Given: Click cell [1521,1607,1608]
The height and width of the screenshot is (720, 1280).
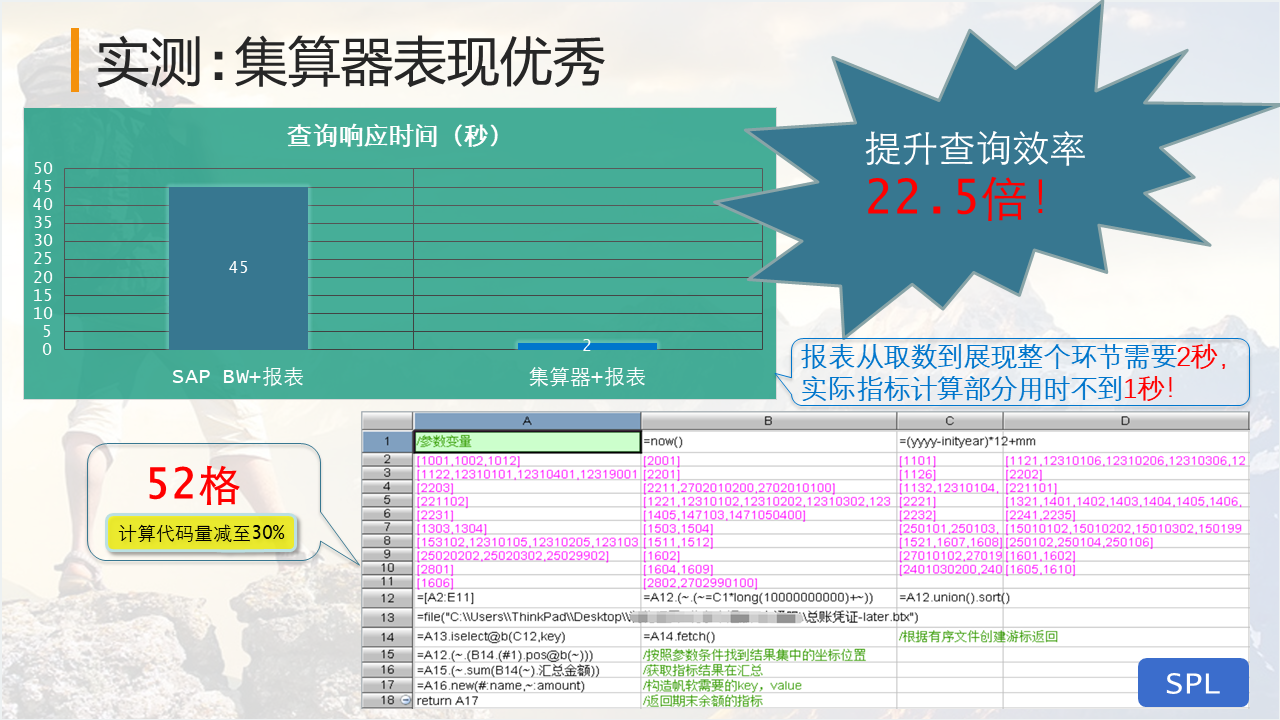Looking at the screenshot, I should pos(950,542).
